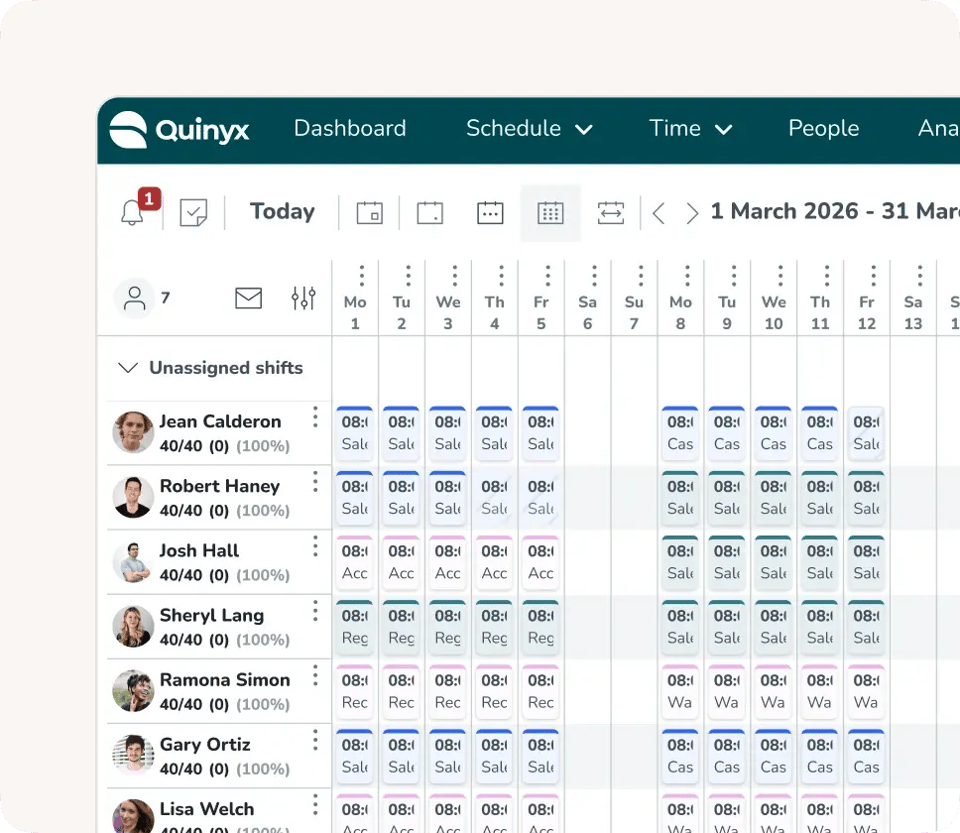Open the filter sliders icon
960x833 pixels.
(304, 298)
